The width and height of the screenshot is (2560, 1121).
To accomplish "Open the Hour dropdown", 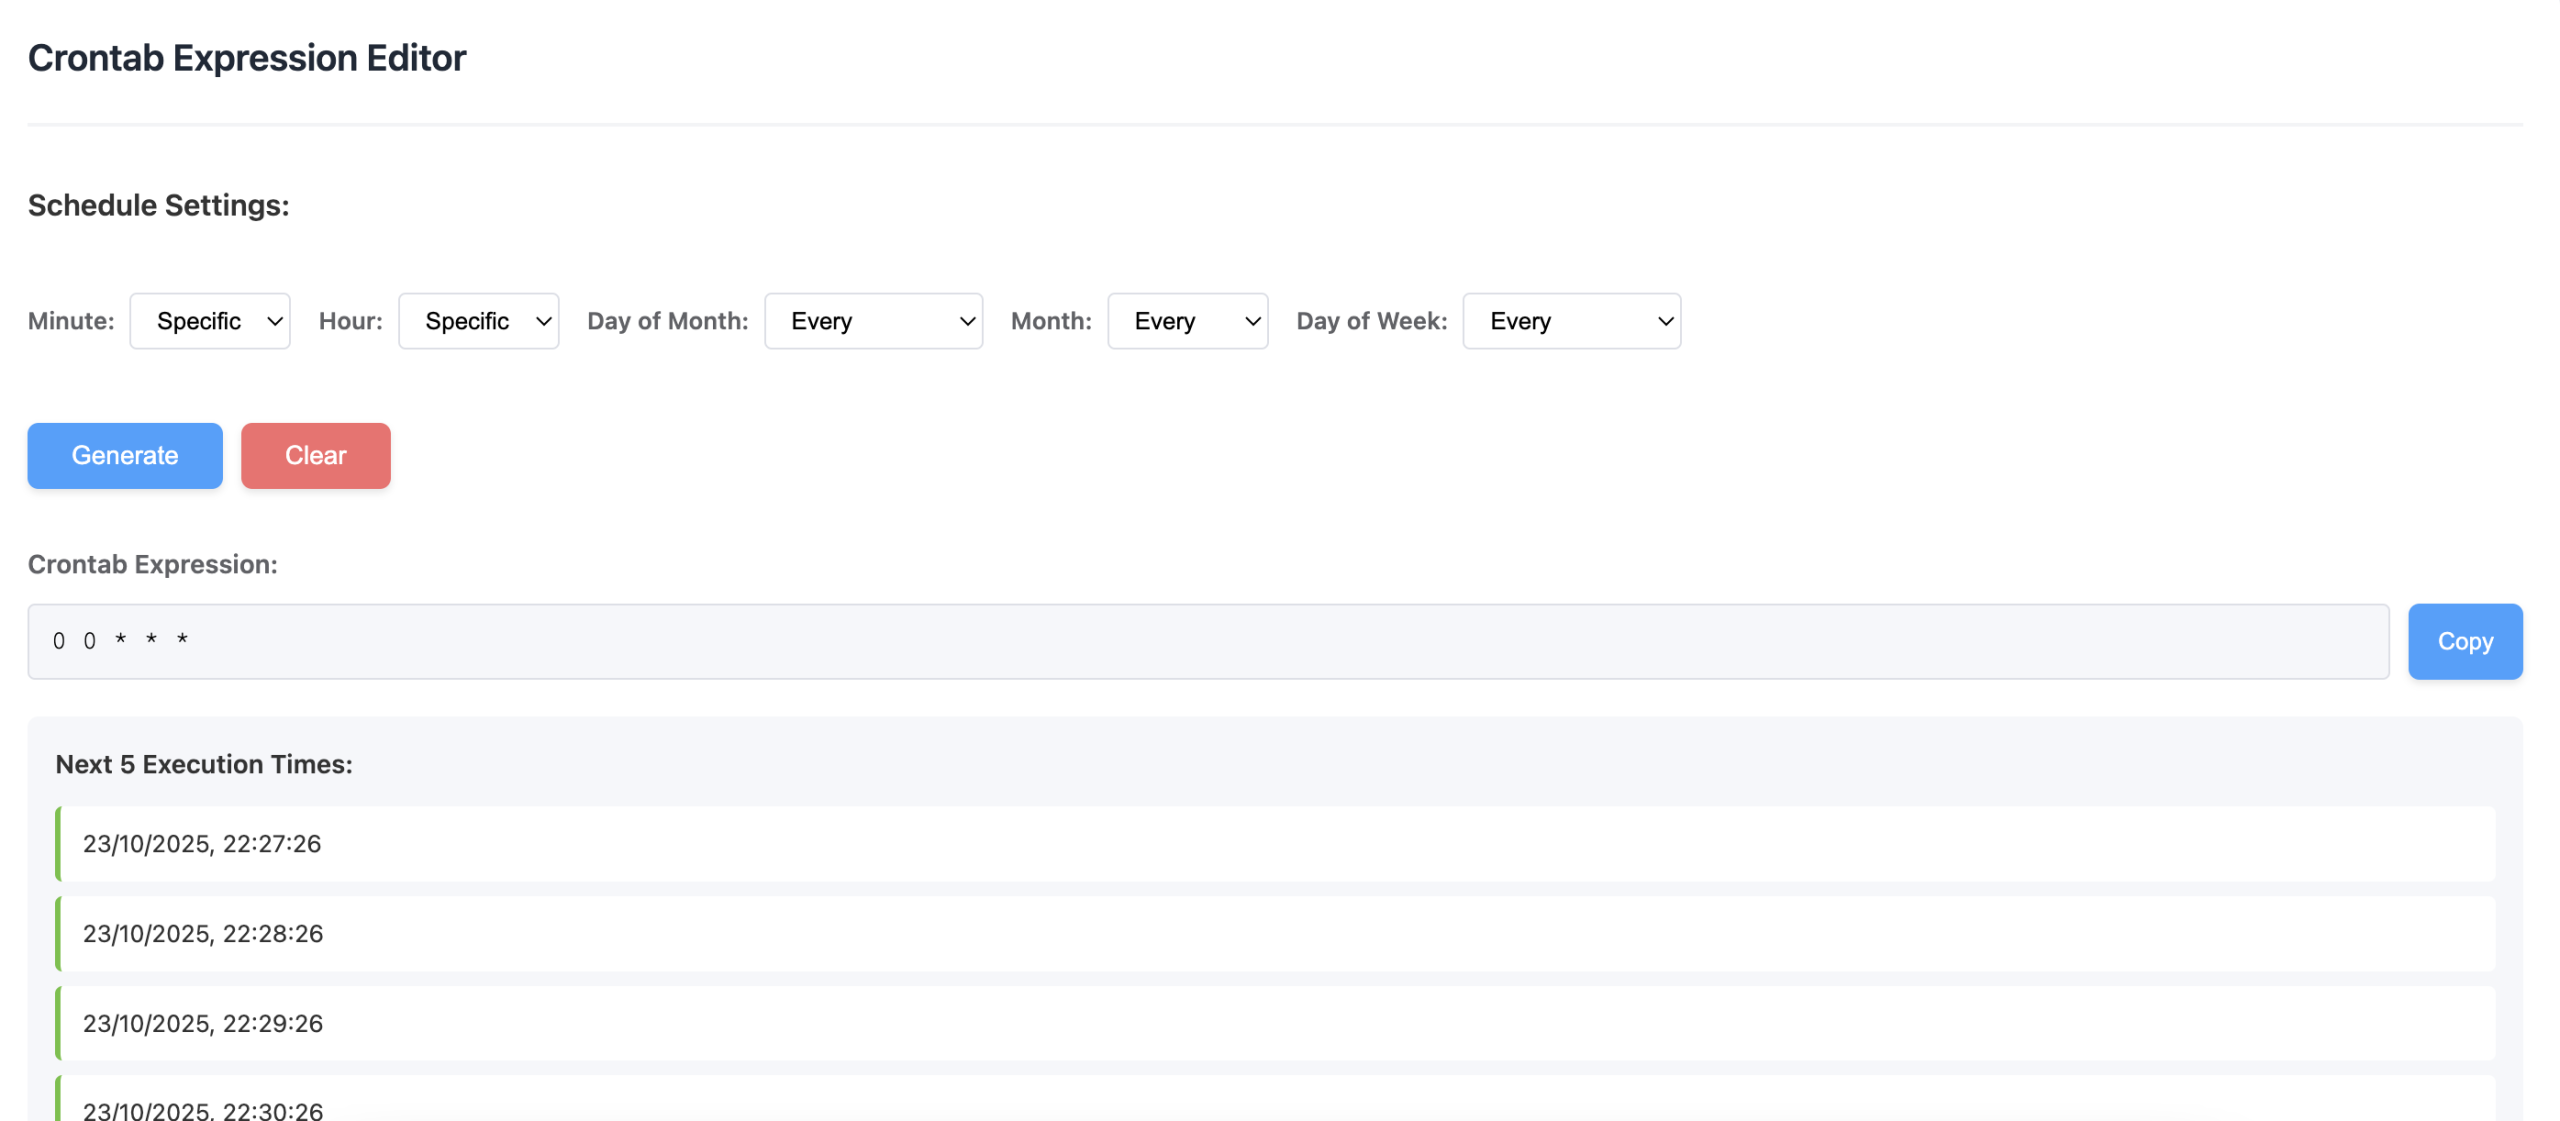I will pyautogui.click(x=478, y=321).
